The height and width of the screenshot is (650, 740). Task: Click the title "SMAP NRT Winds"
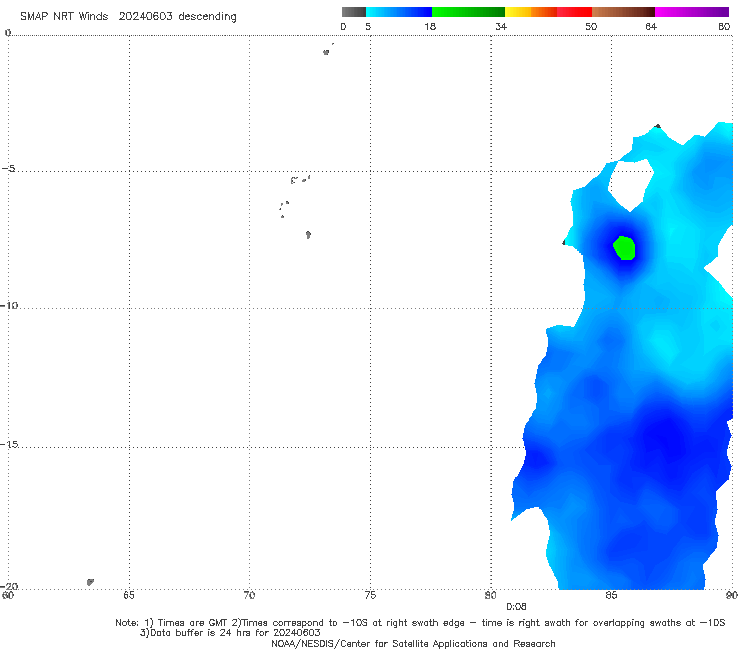pyautogui.click(x=64, y=17)
